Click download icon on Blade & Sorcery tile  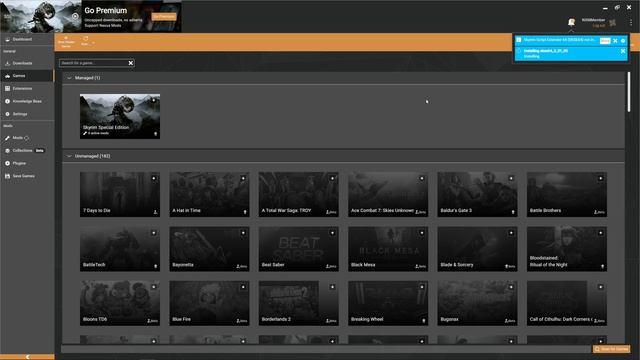(x=510, y=266)
